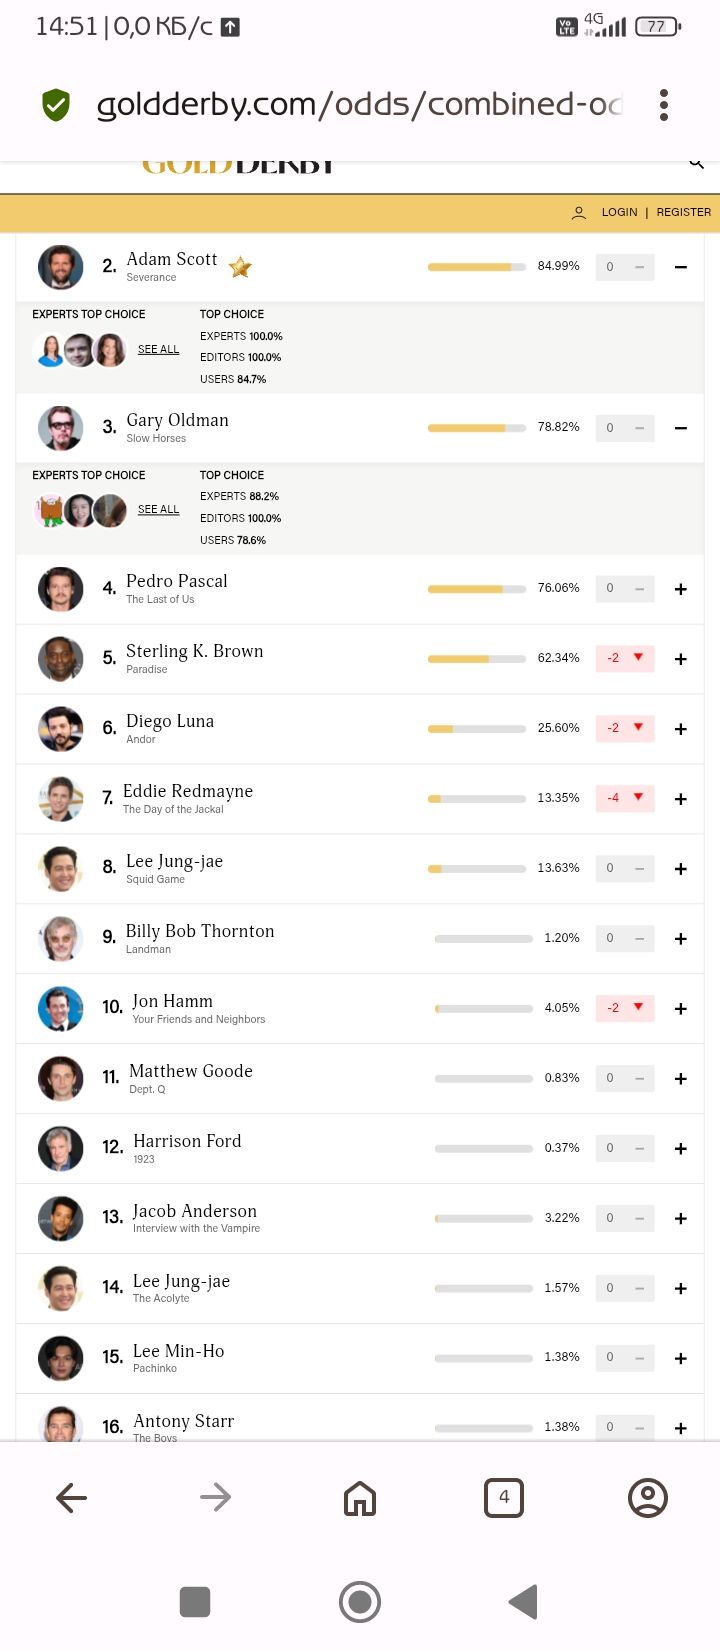
Task: Expand Diego Luna row with plus
Action: click(x=681, y=729)
